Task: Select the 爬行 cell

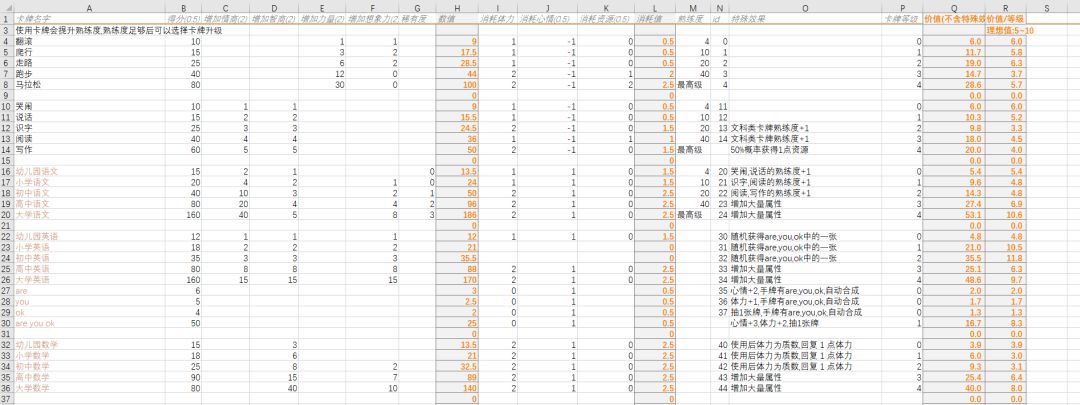Action: 89,52
